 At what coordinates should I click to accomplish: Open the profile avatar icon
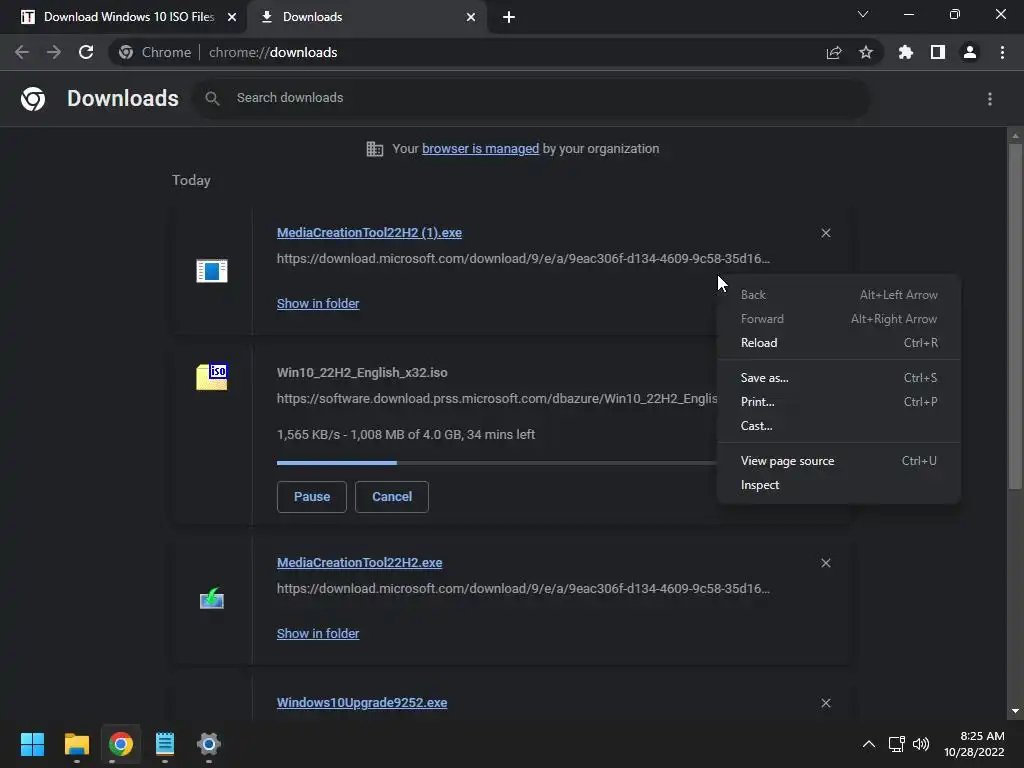pyautogui.click(x=970, y=52)
